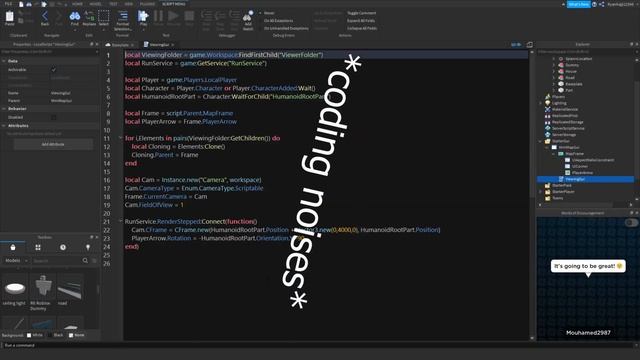The height and width of the screenshot is (360, 640).
Task: Open Toolbox inventory grid tab
Action: coord(38,247)
